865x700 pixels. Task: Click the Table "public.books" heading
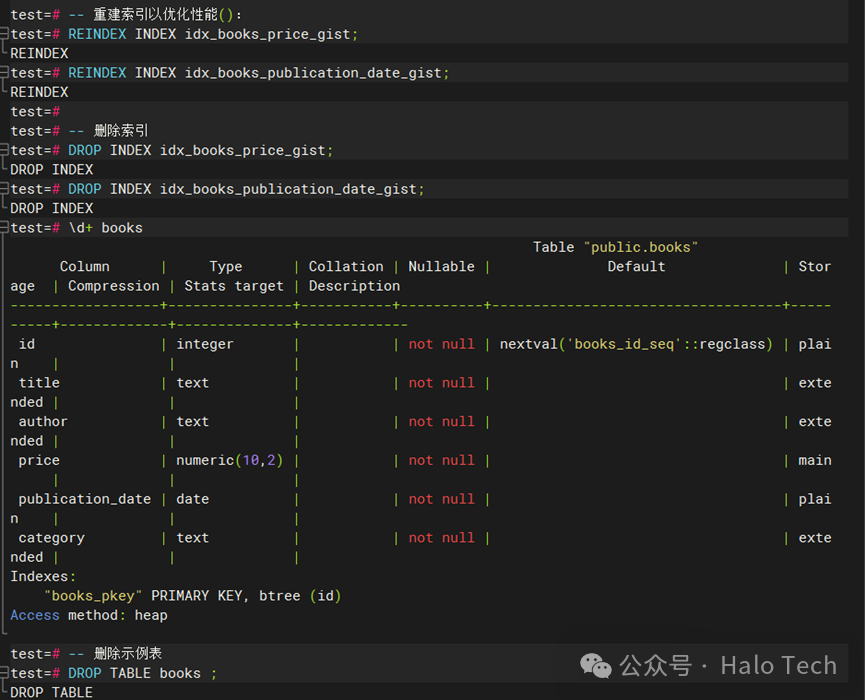[x=615, y=247]
